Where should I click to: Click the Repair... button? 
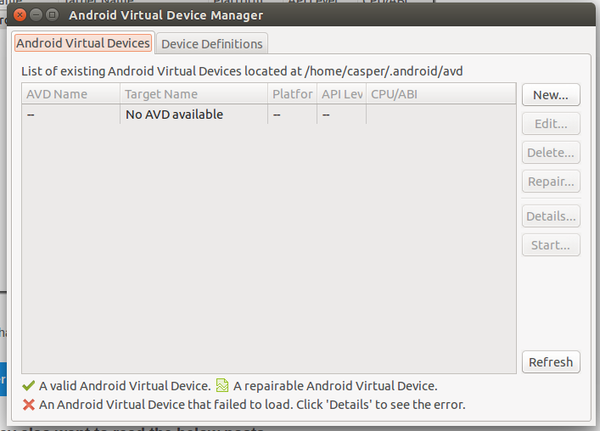point(551,181)
